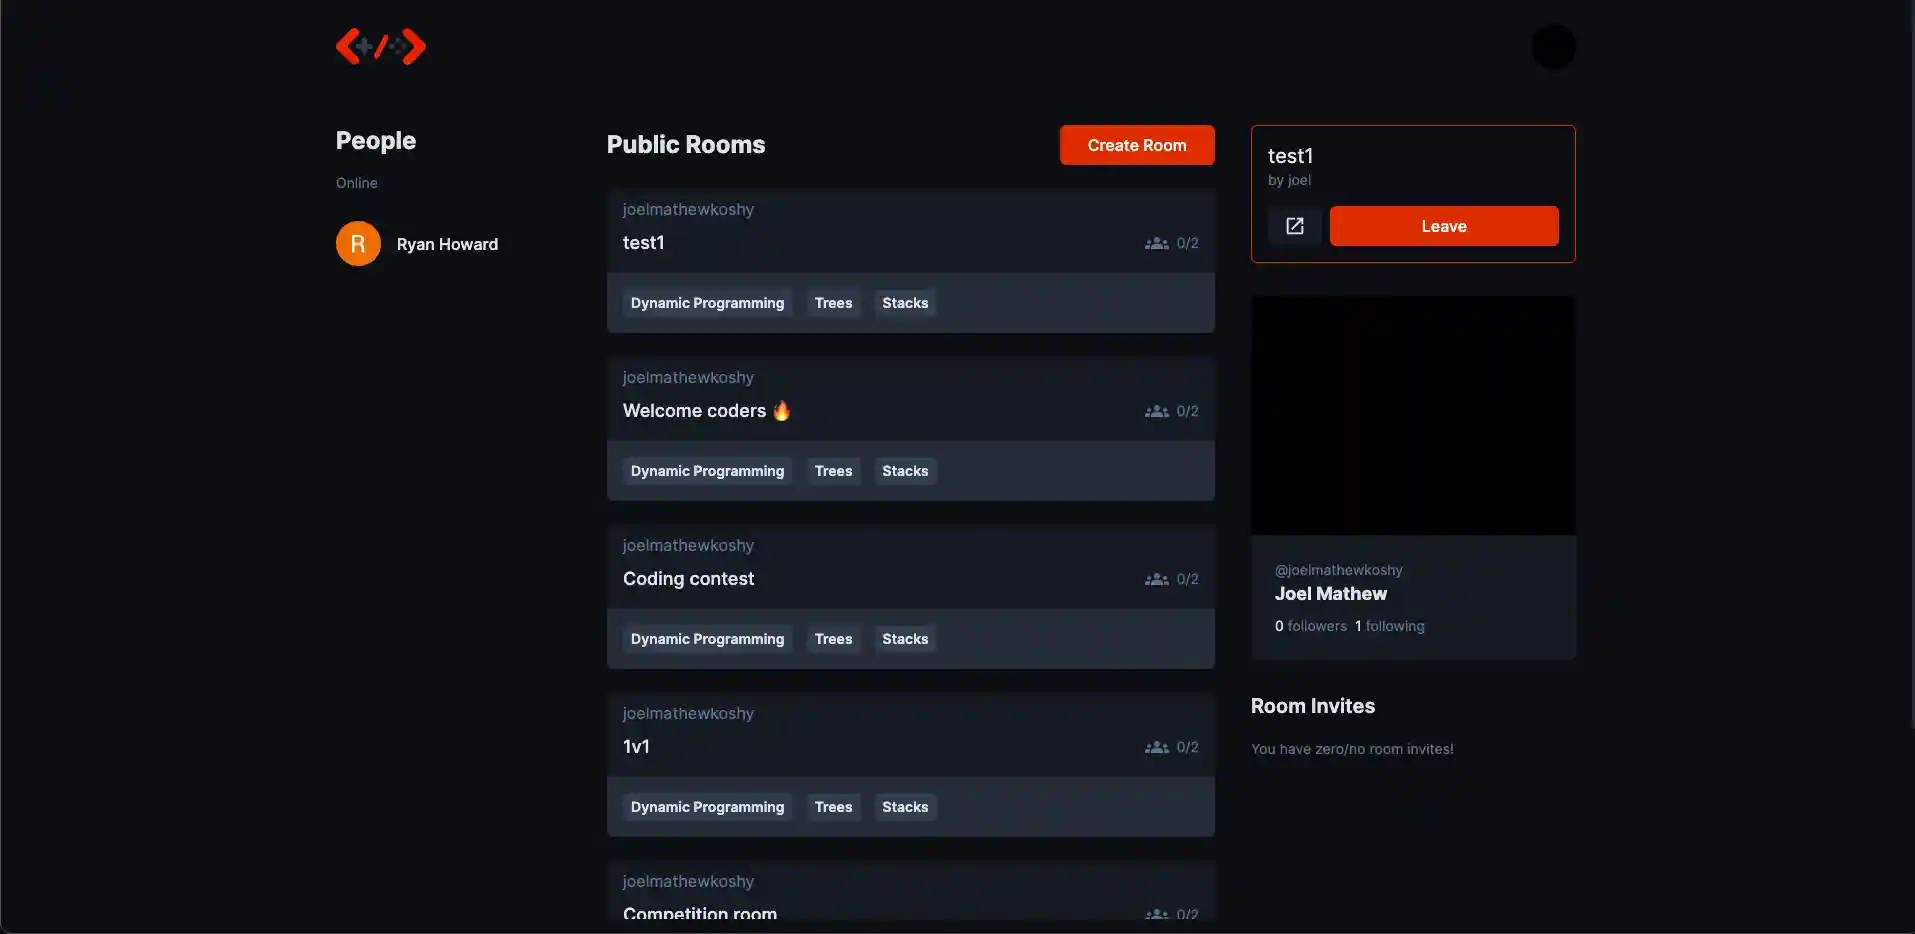Open the Coding contest room
This screenshot has width=1915, height=934.
688,579
